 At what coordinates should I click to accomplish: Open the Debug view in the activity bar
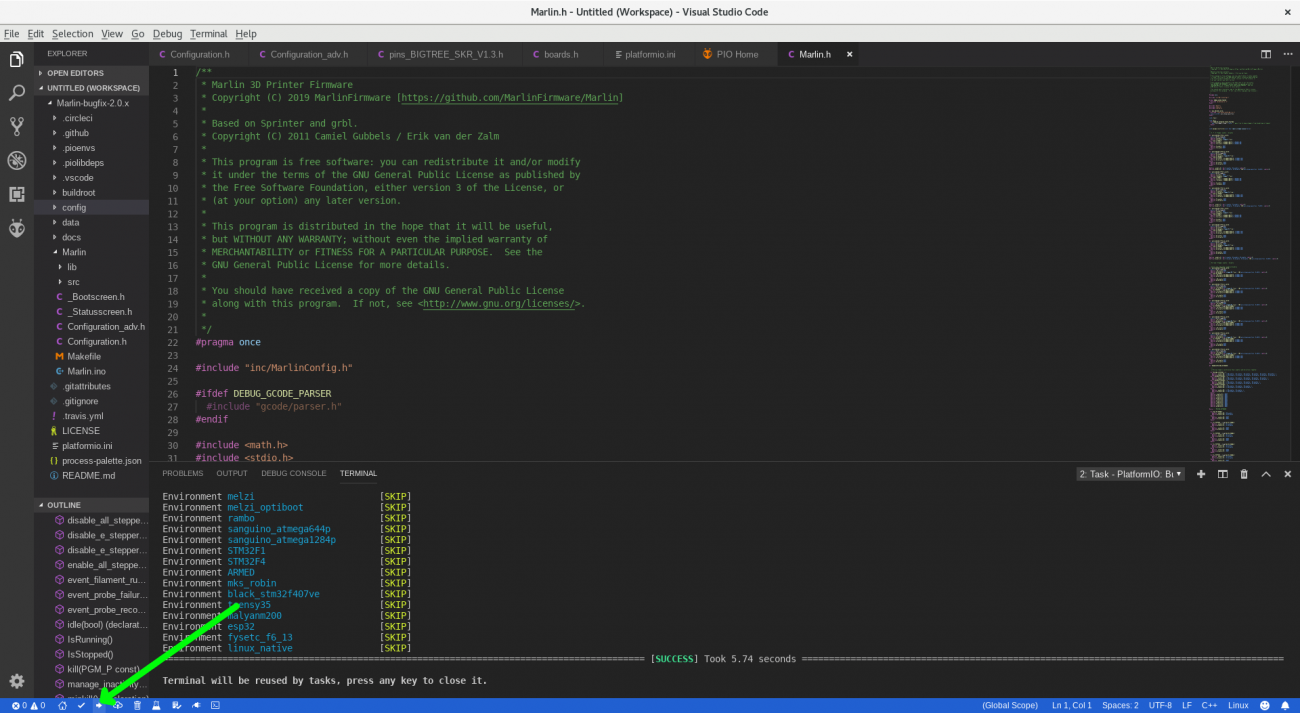(x=16, y=161)
